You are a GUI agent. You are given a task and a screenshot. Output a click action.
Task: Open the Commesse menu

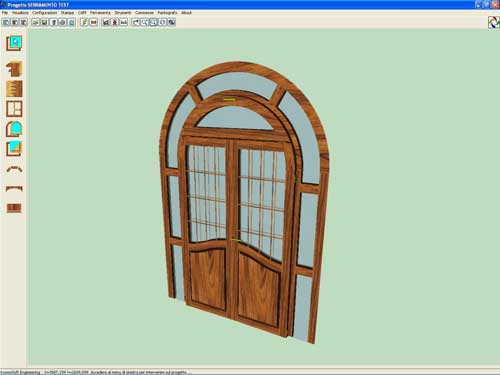click(x=144, y=13)
